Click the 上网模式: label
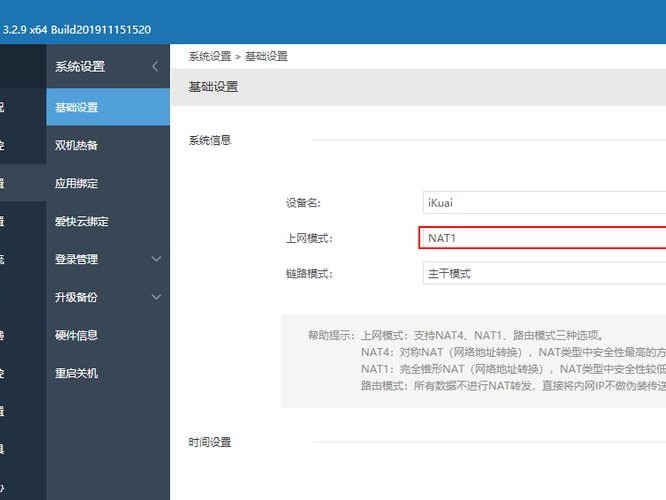The height and width of the screenshot is (500, 666). coord(309,238)
